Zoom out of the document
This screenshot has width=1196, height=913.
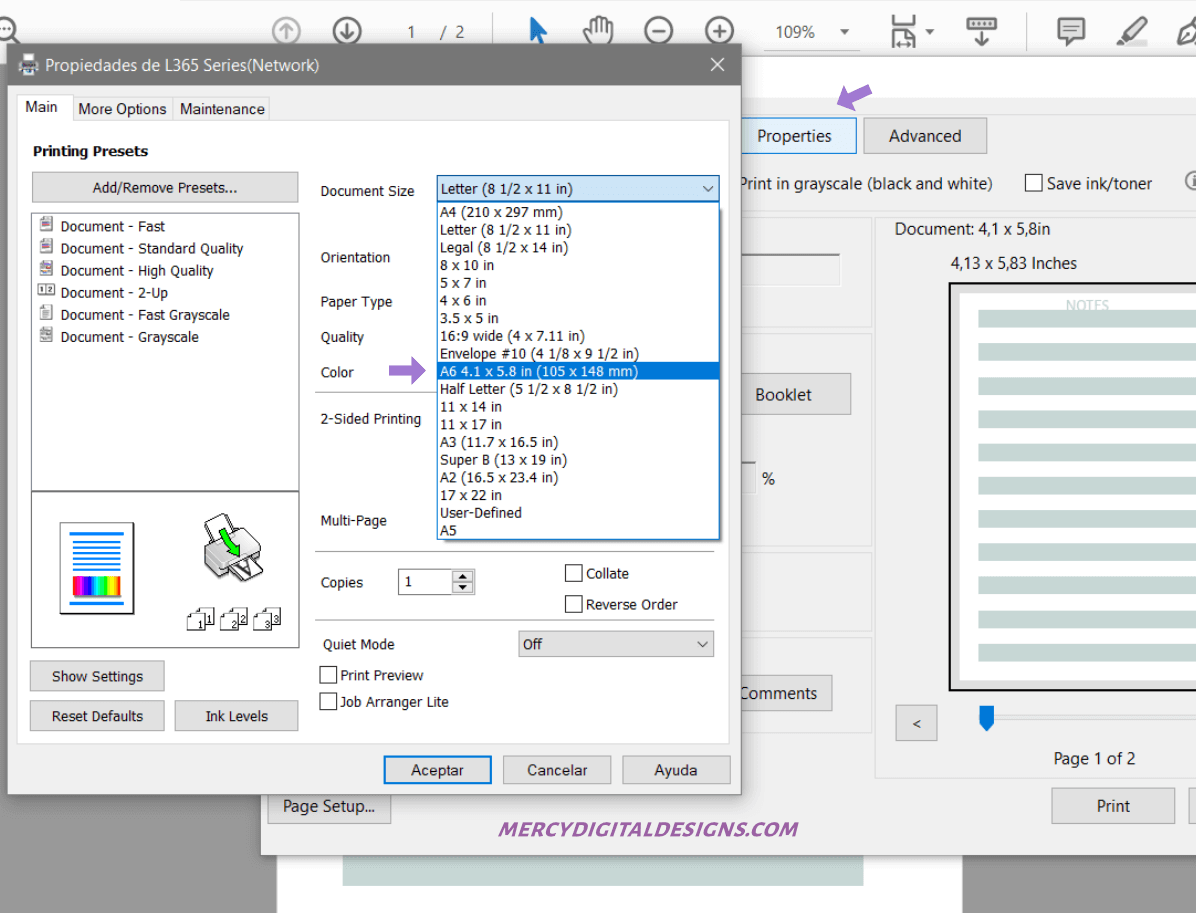659,31
